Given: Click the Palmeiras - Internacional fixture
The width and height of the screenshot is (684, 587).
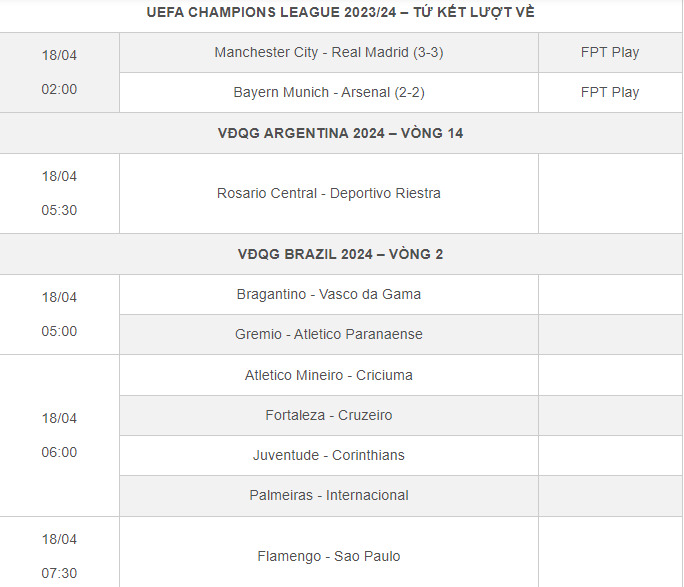Looking at the screenshot, I should point(329,495).
